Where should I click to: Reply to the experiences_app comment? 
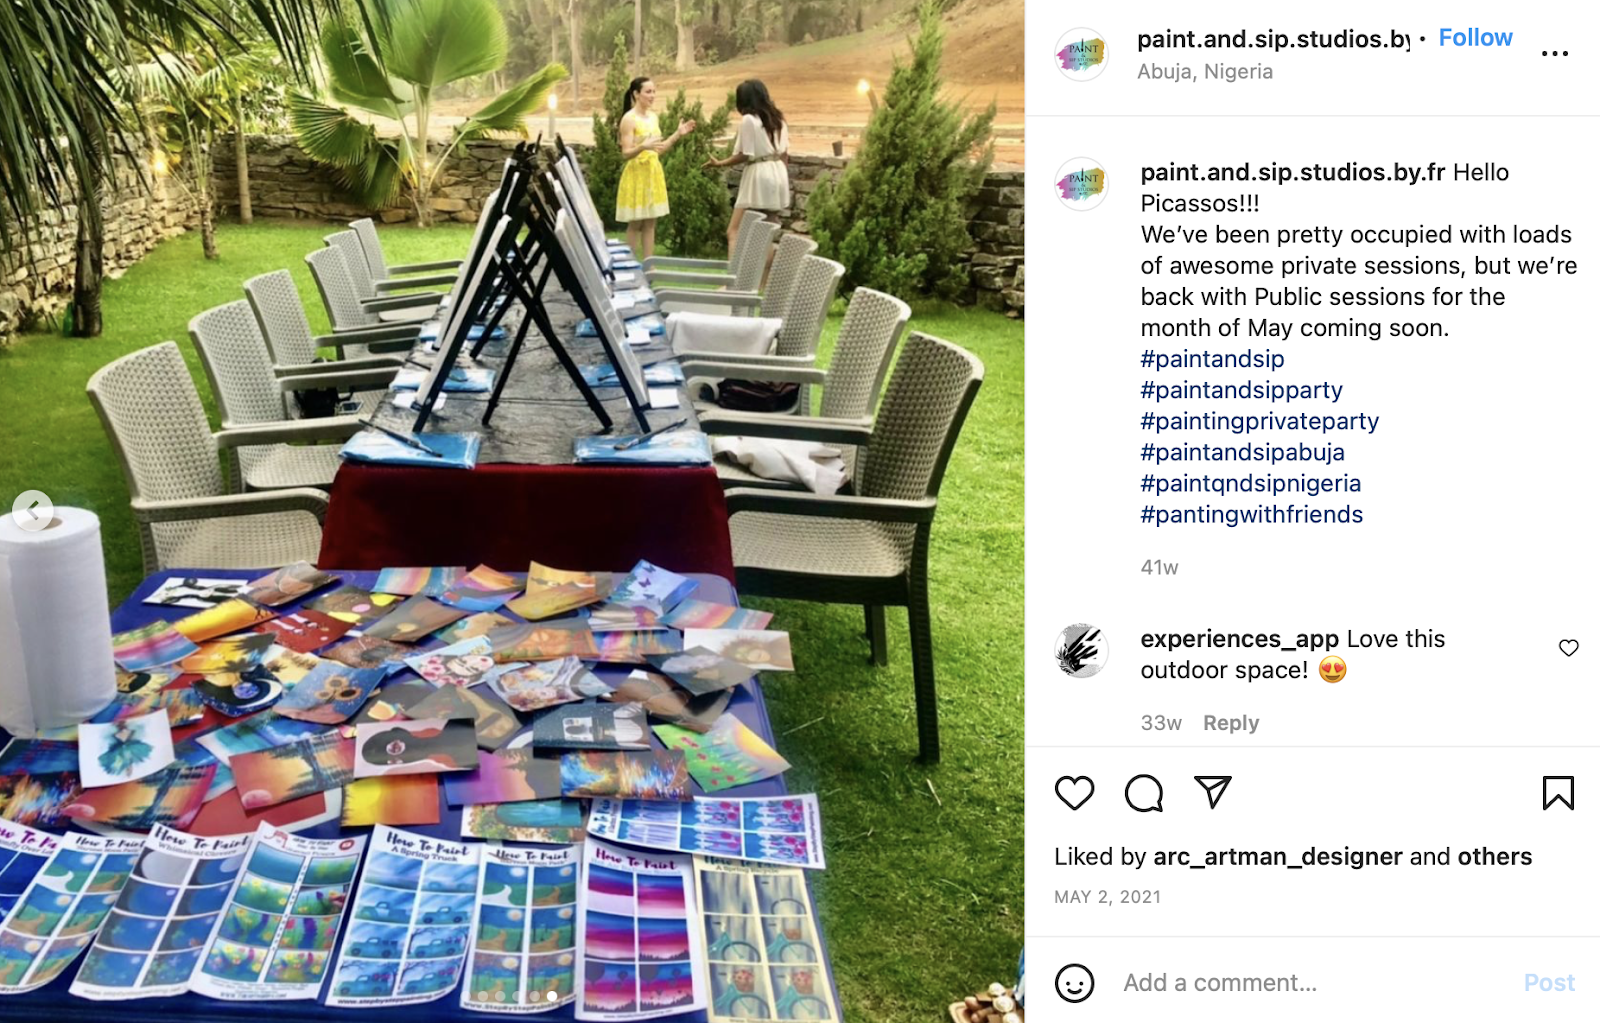pos(1231,723)
